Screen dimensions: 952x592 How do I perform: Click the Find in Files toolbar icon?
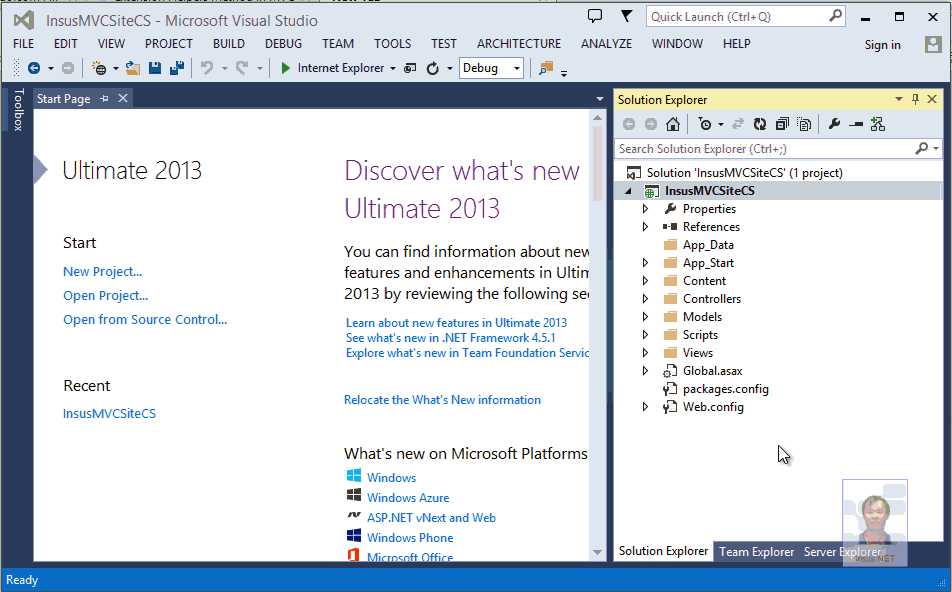coord(546,68)
